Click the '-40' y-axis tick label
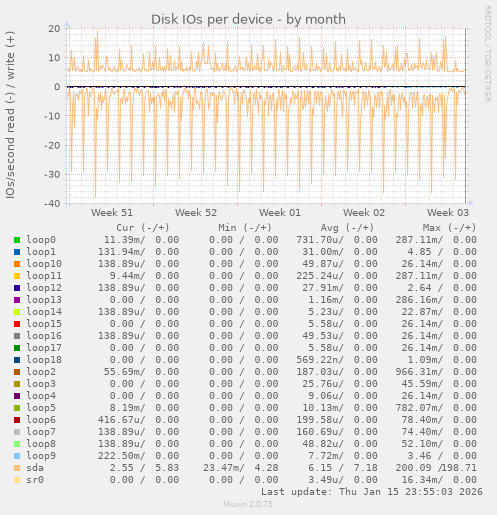Viewport: 497px width, 515px height. pos(52,203)
